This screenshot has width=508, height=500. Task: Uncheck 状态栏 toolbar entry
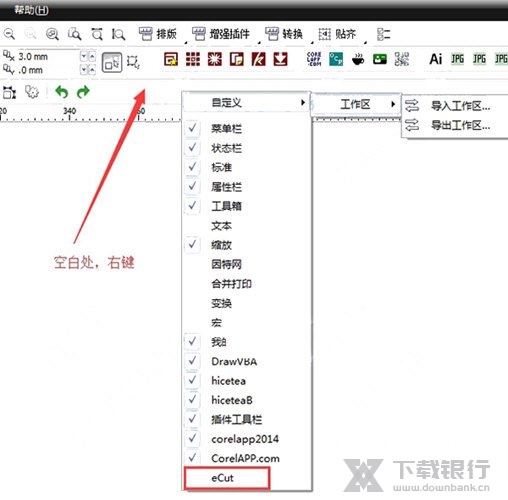pyautogui.click(x=247, y=148)
